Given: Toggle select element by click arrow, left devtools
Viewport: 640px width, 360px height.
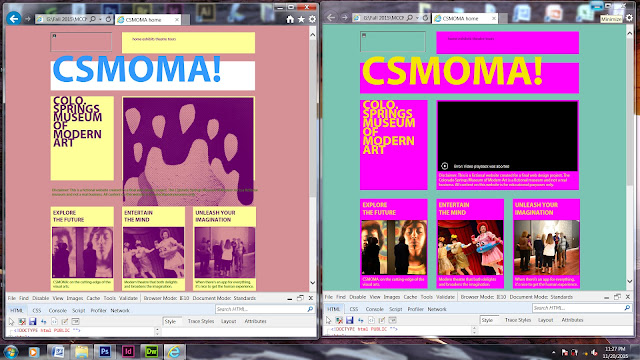Looking at the screenshot, I should point(11,321).
